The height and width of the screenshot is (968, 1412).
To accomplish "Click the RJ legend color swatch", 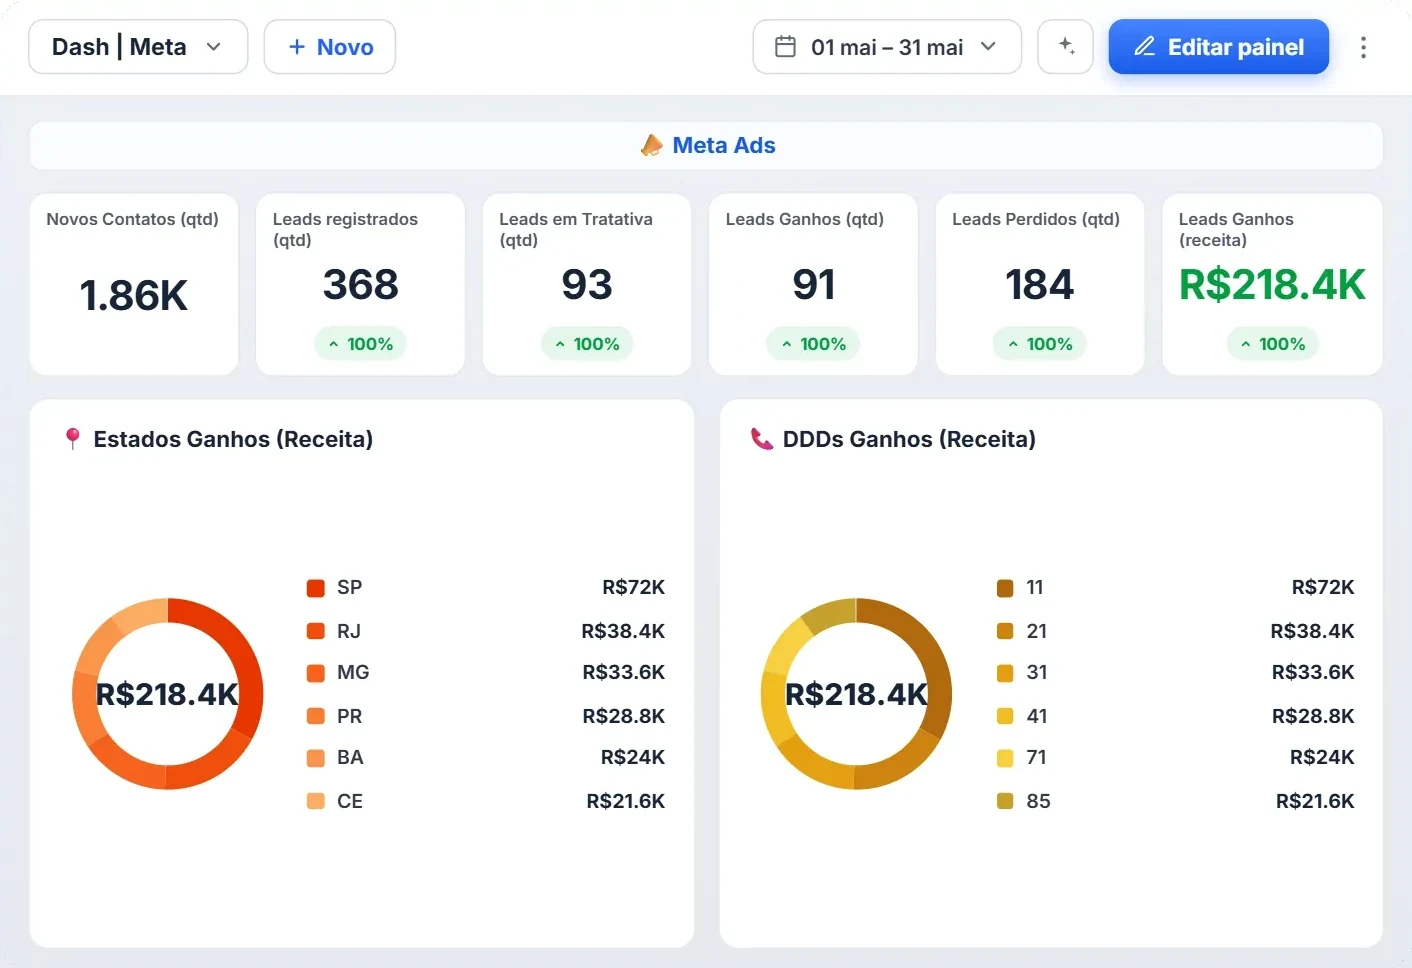I will tap(316, 631).
